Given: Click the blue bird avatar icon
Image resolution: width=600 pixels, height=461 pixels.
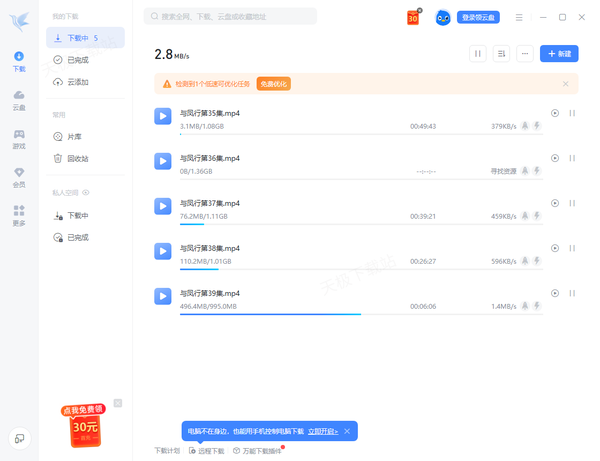Looking at the screenshot, I should coord(443,18).
